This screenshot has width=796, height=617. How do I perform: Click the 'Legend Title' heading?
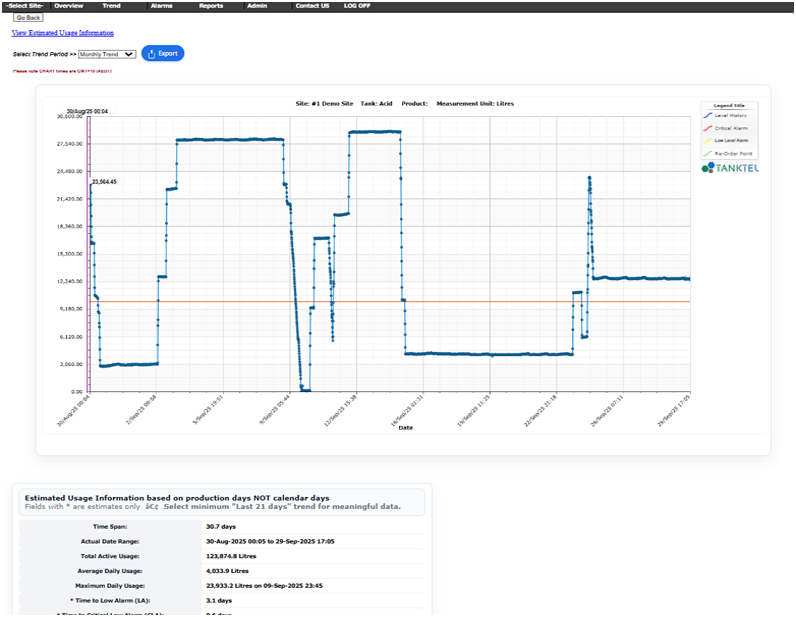click(x=729, y=106)
